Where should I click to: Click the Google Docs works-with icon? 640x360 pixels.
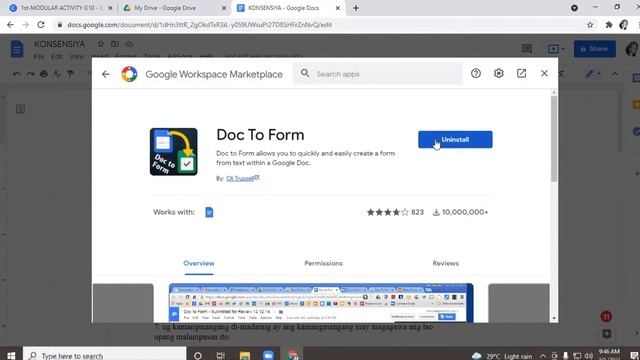pos(209,212)
